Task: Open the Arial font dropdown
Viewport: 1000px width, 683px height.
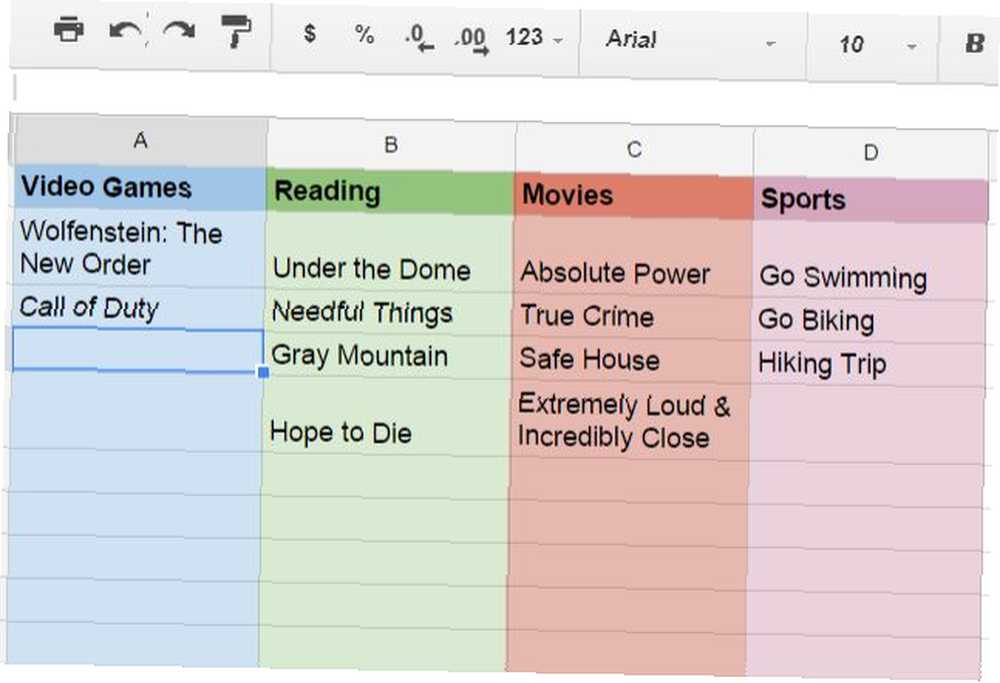Action: (x=691, y=41)
